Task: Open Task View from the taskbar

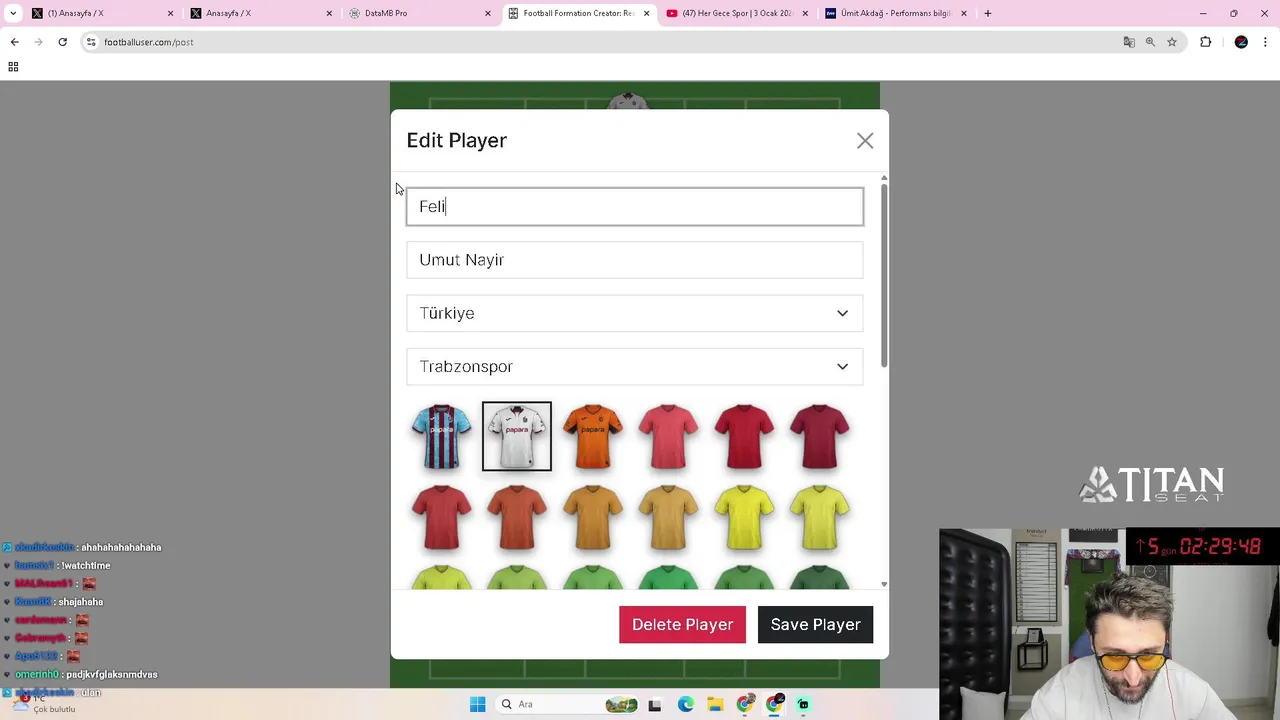Action: click(655, 704)
